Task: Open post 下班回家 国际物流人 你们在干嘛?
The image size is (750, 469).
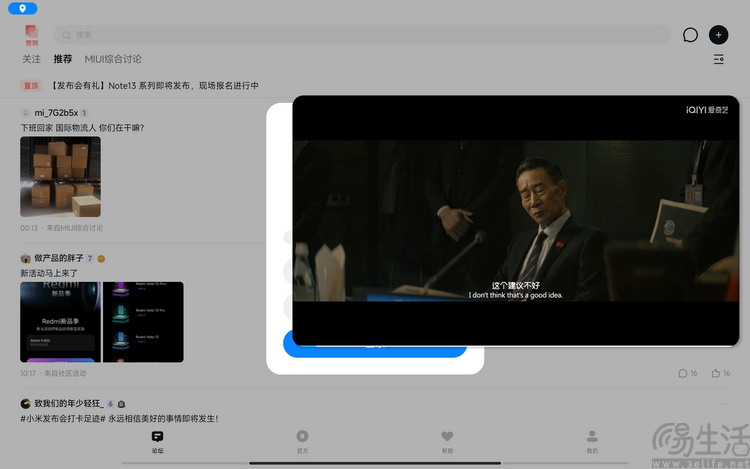Action: point(82,128)
